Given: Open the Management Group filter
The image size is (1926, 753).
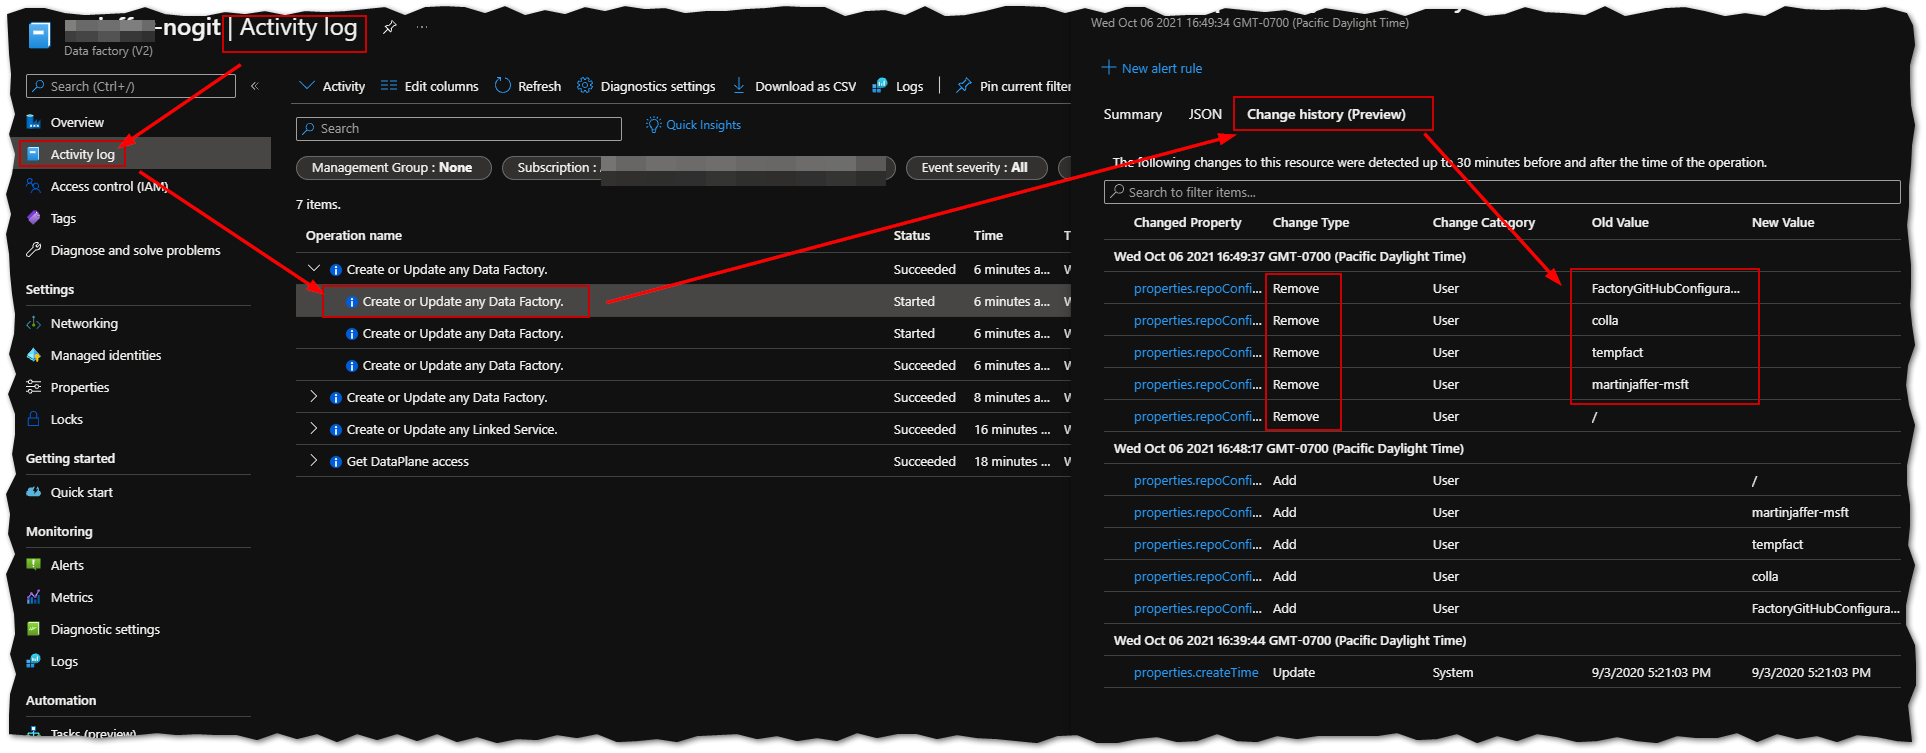Looking at the screenshot, I should click(393, 168).
